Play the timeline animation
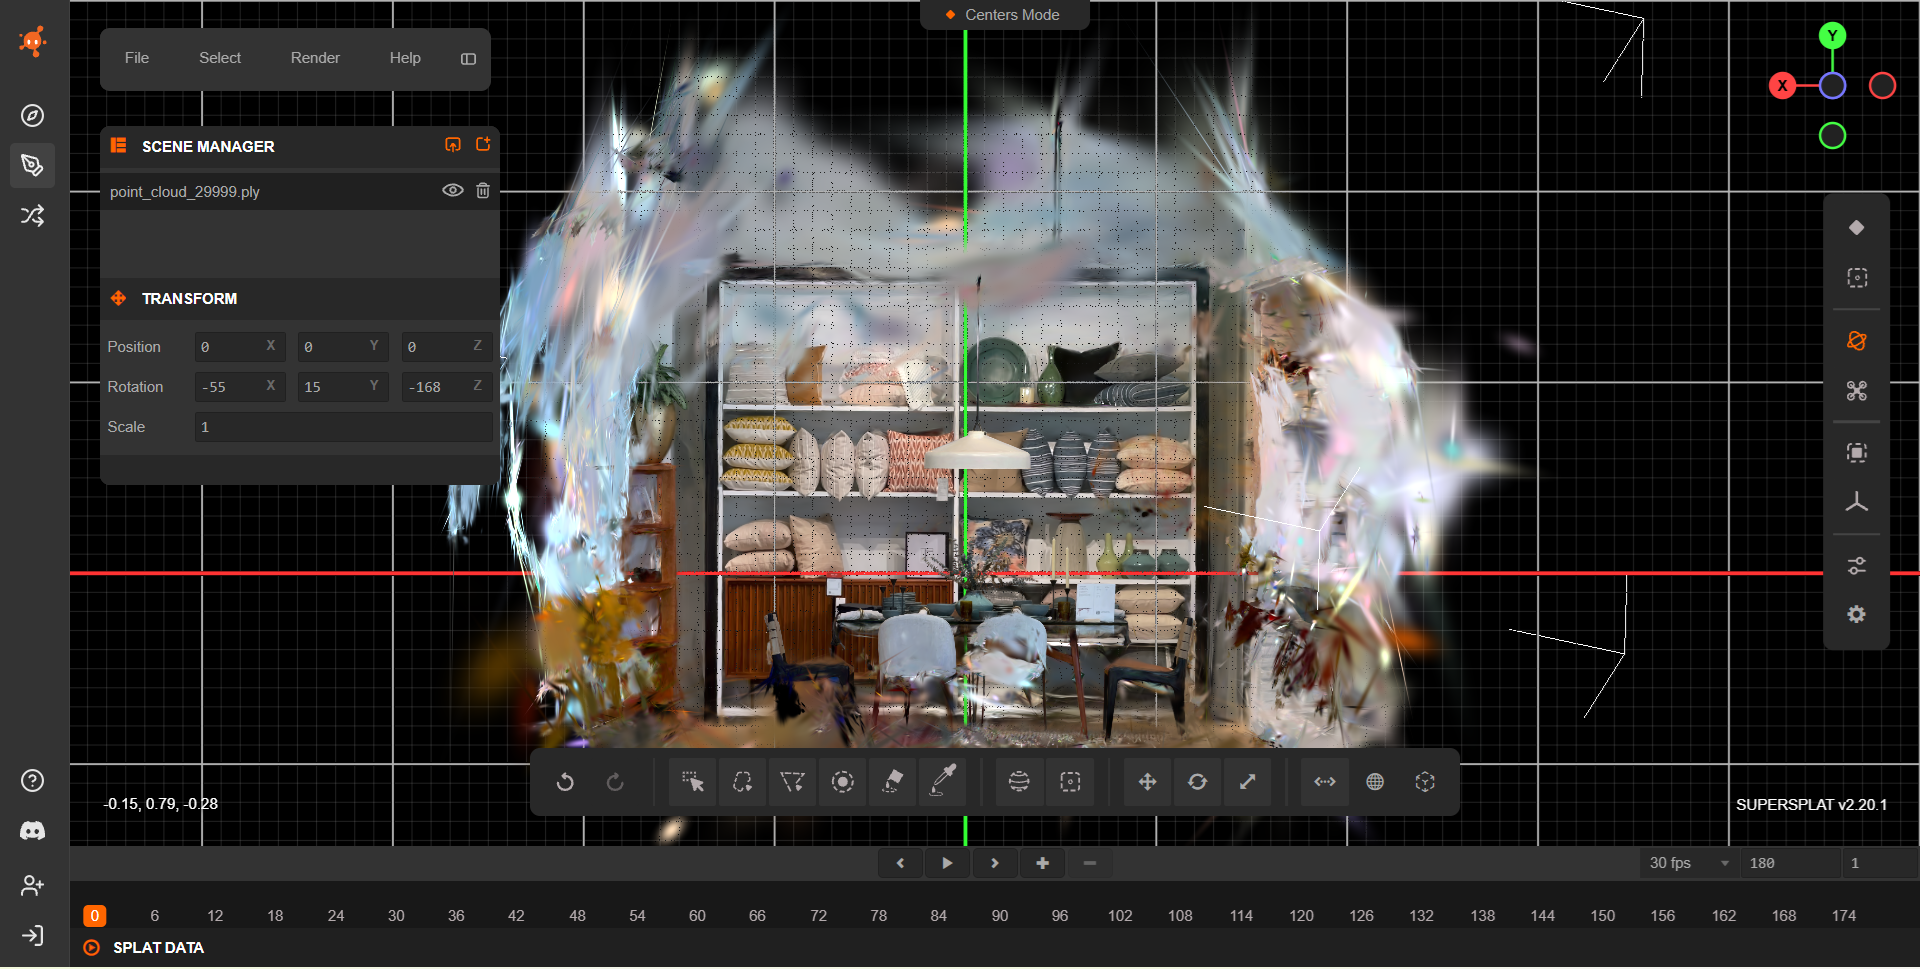 coord(947,863)
